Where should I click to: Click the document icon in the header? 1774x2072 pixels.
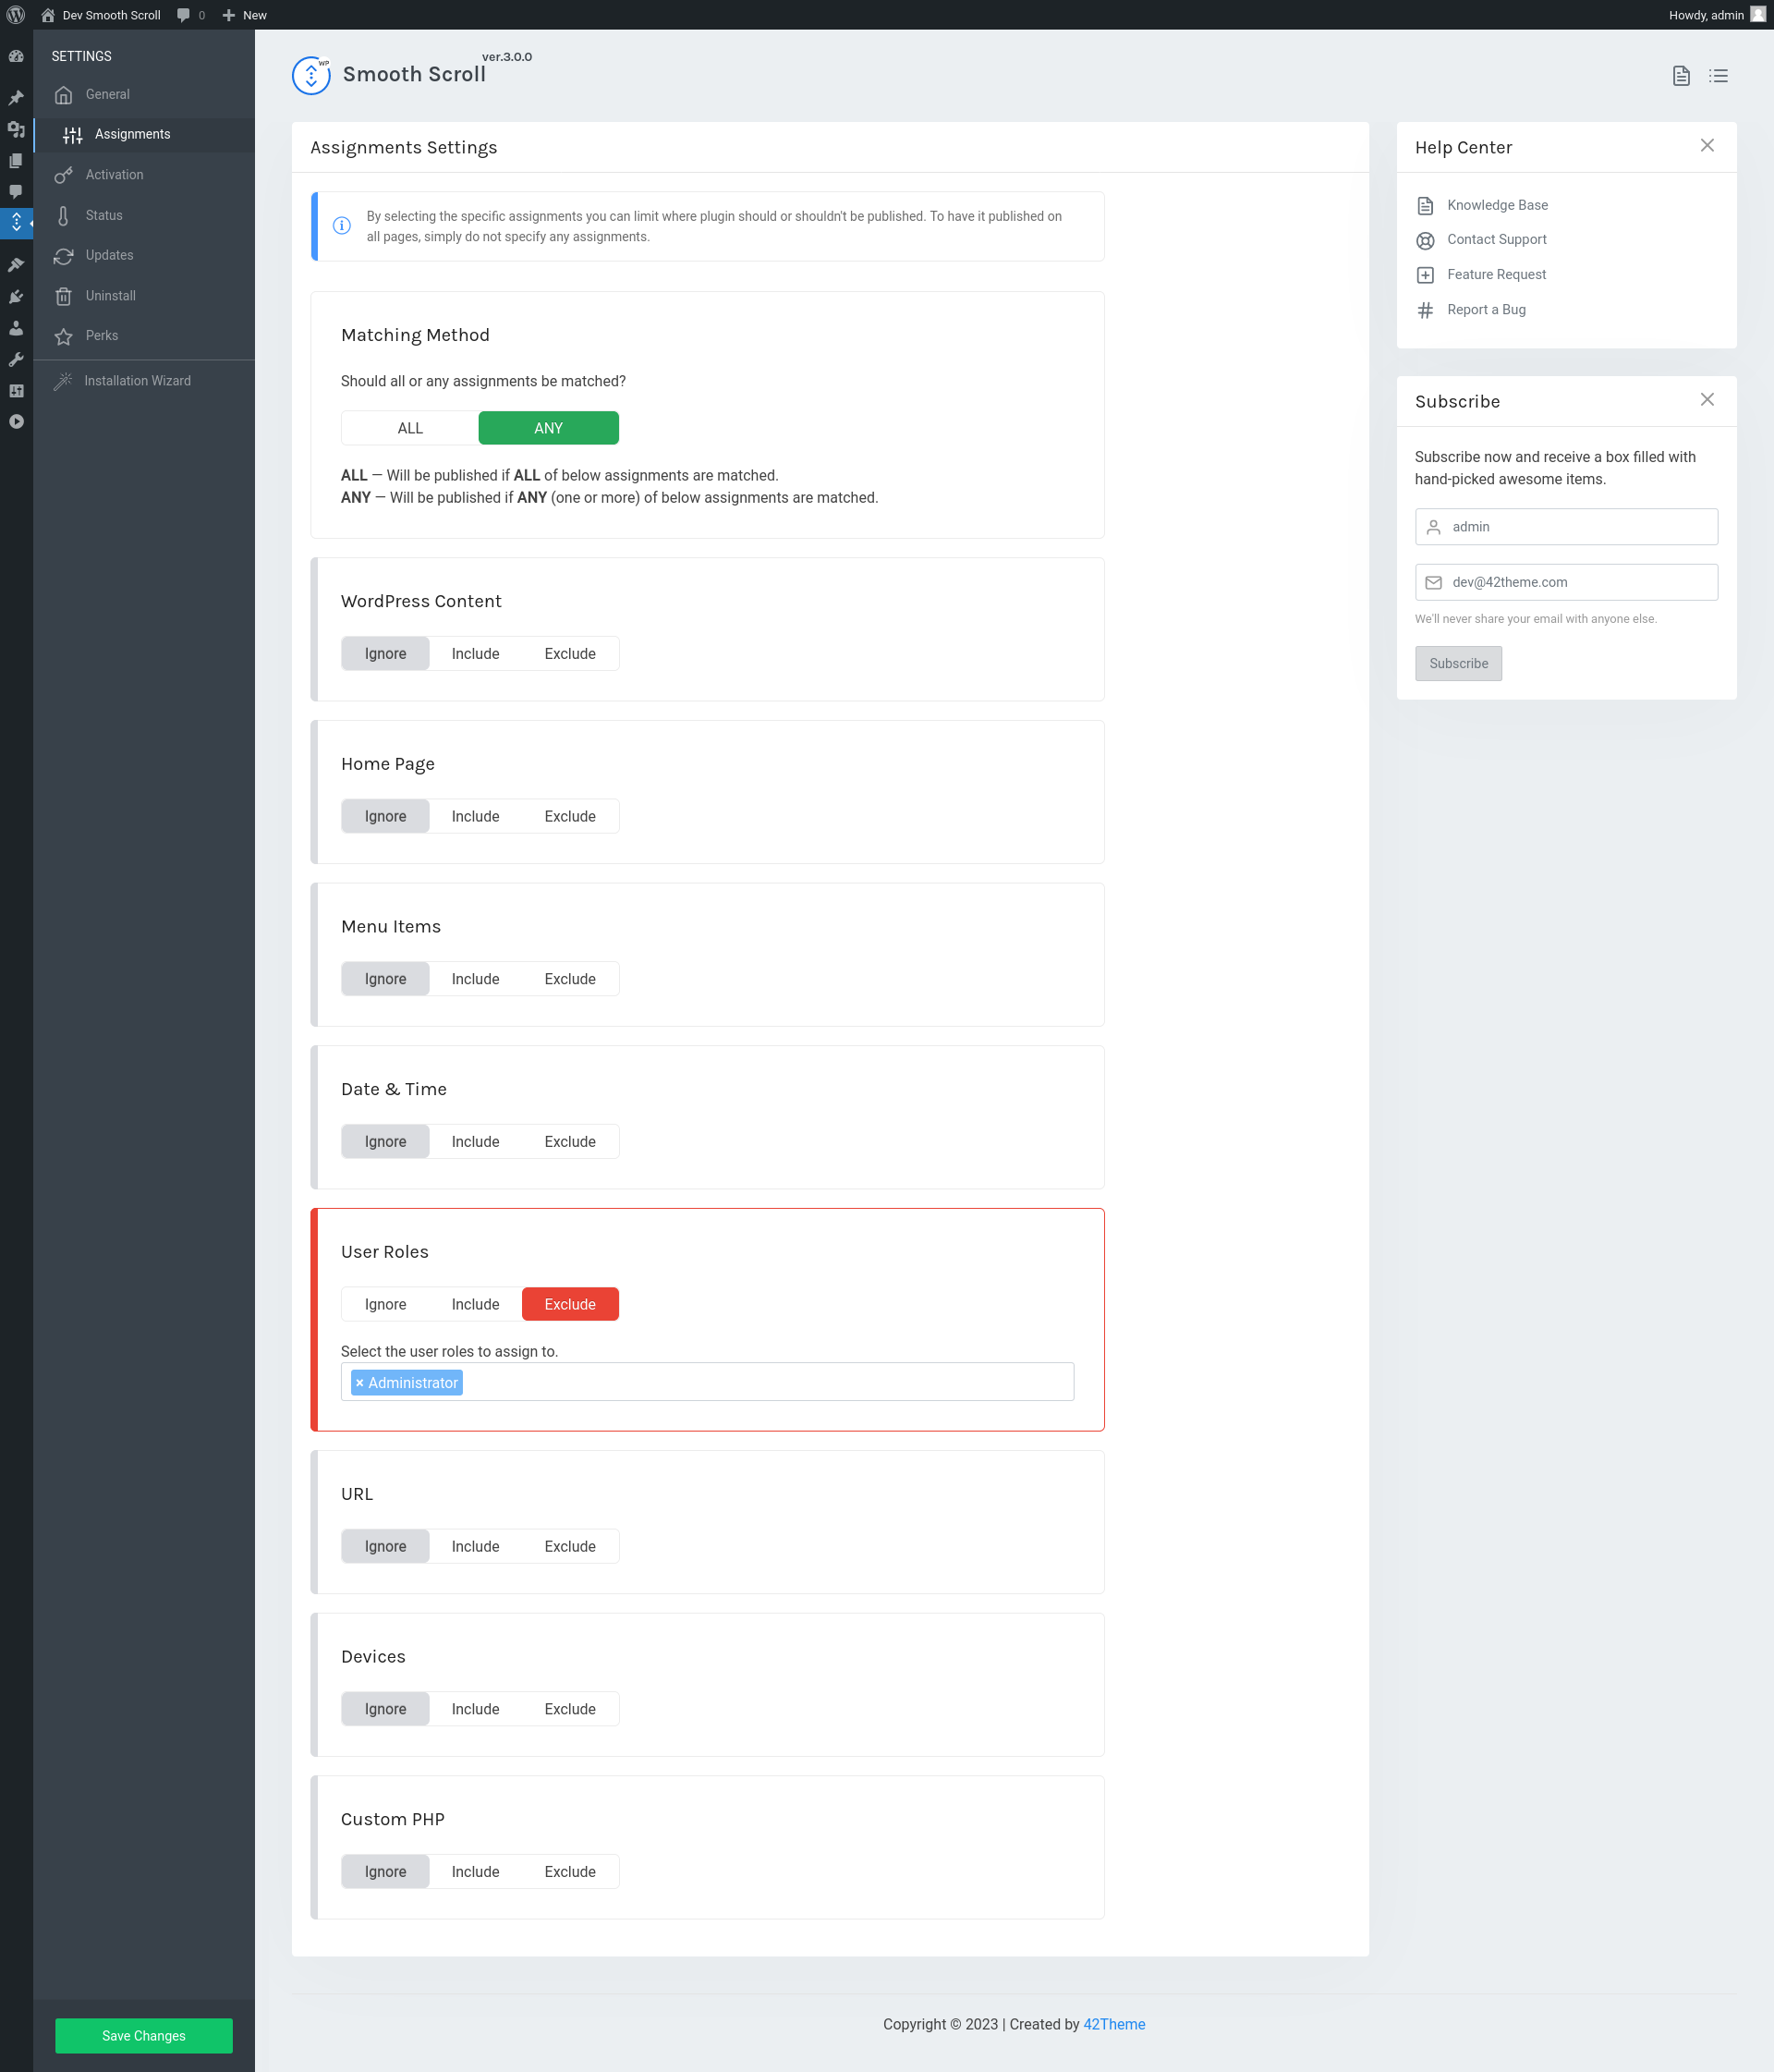click(x=1681, y=76)
